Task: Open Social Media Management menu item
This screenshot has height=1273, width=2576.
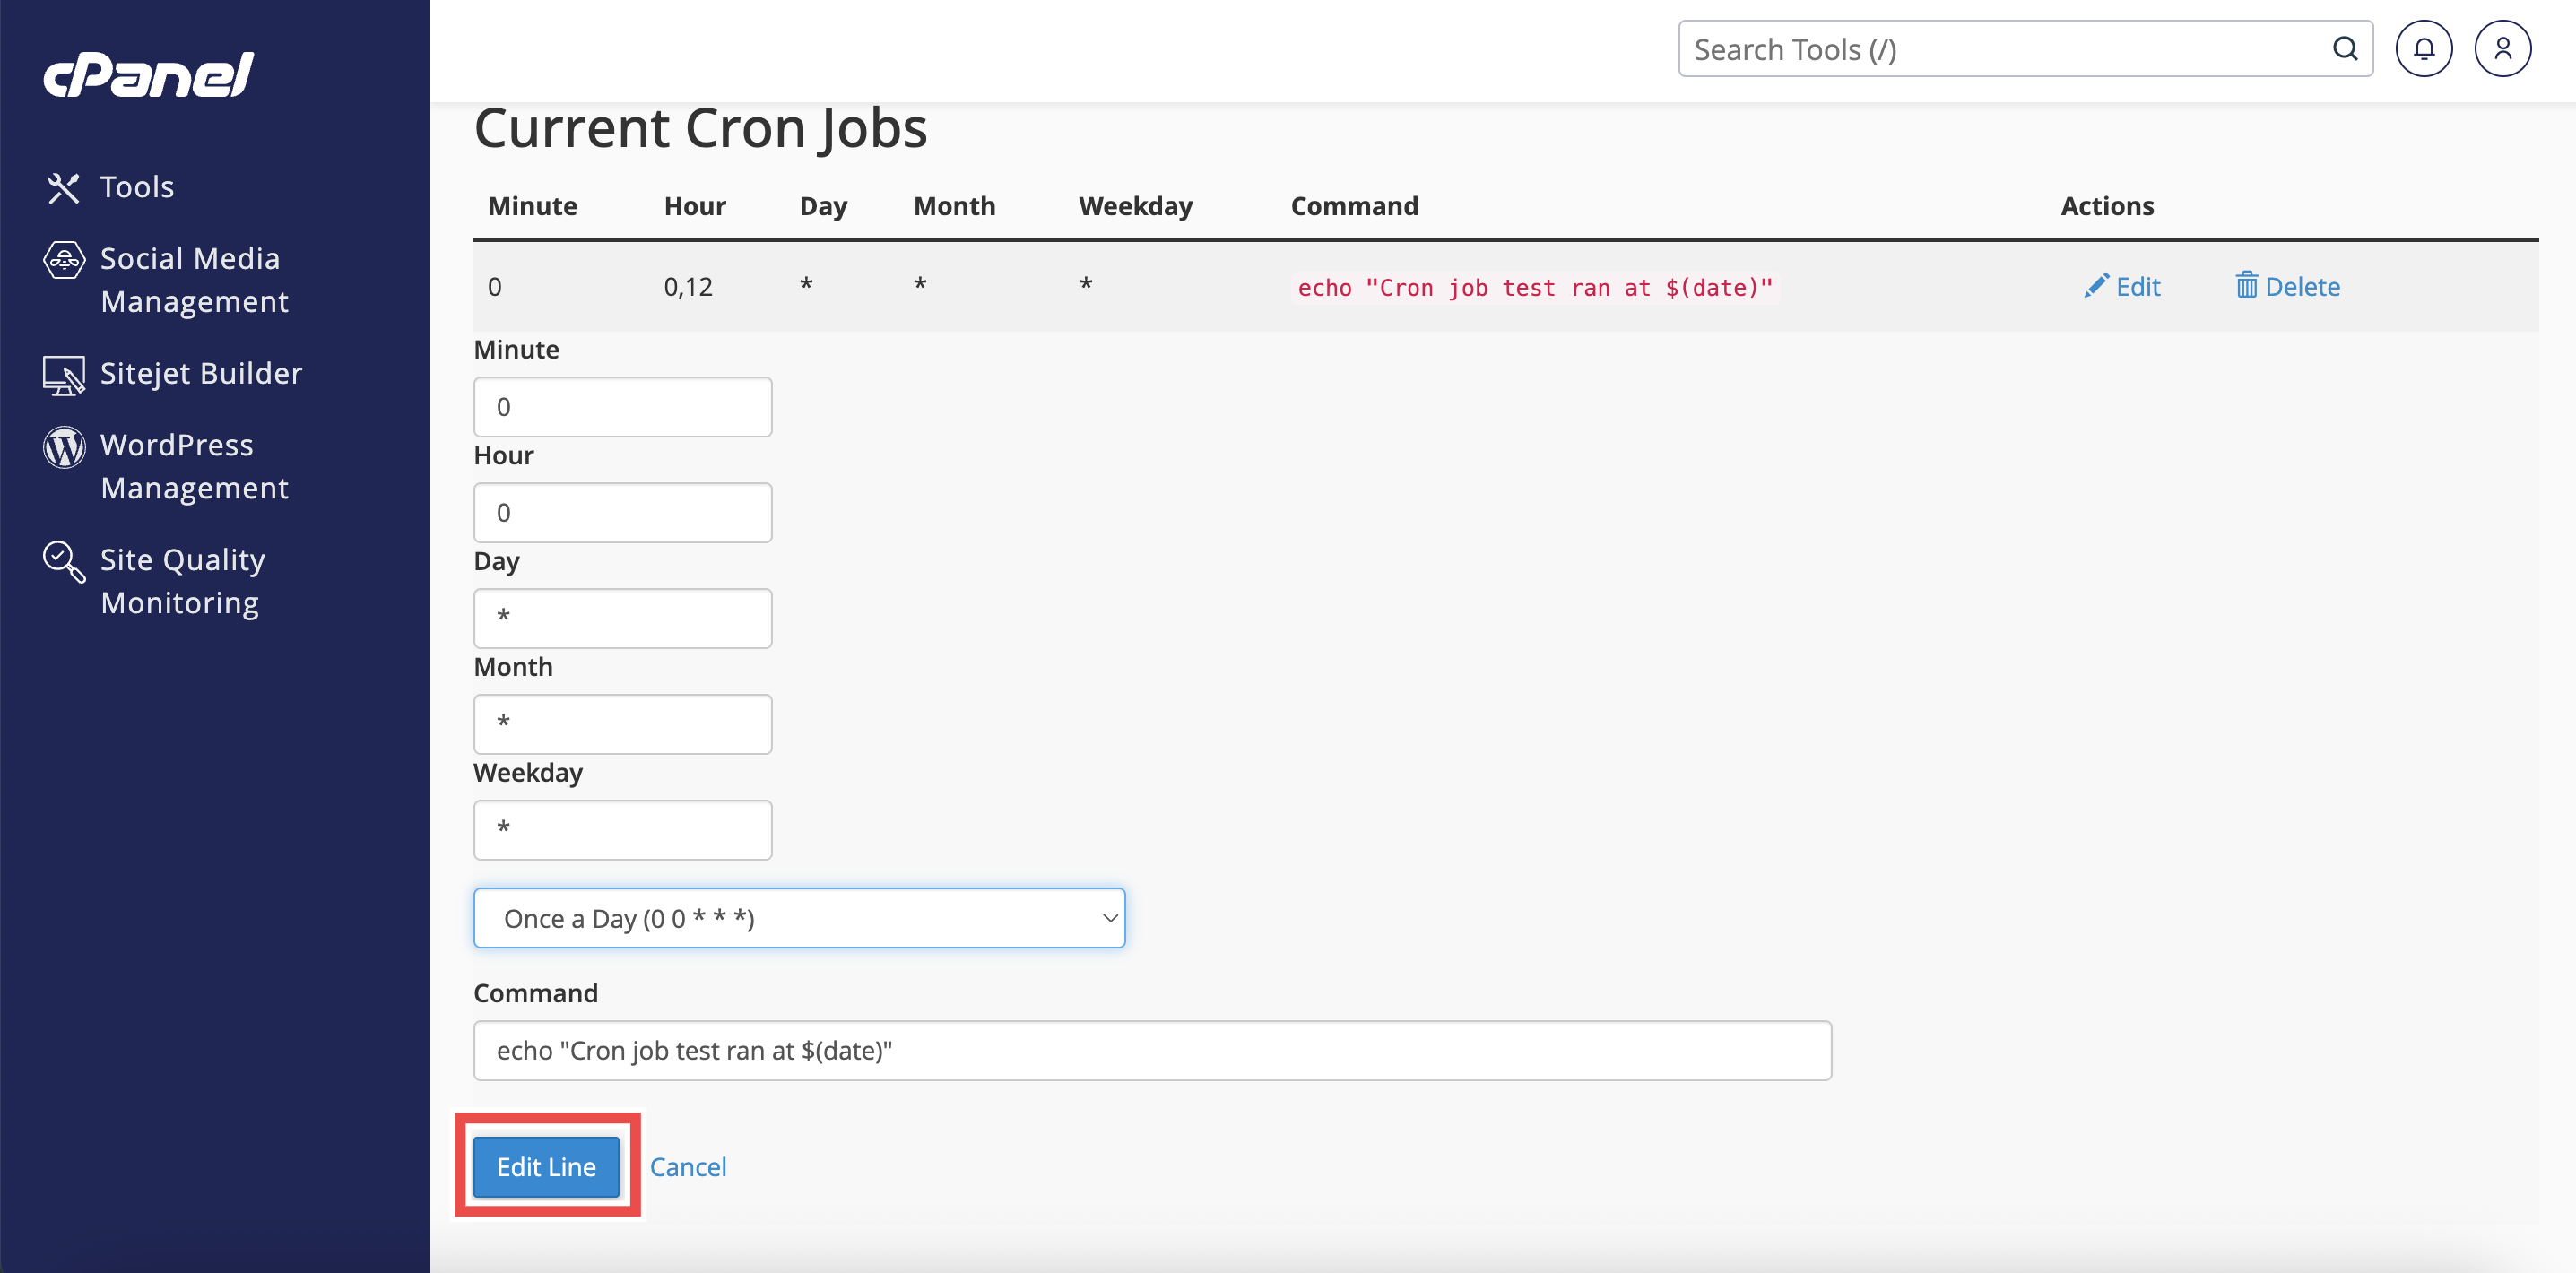Action: pos(194,280)
